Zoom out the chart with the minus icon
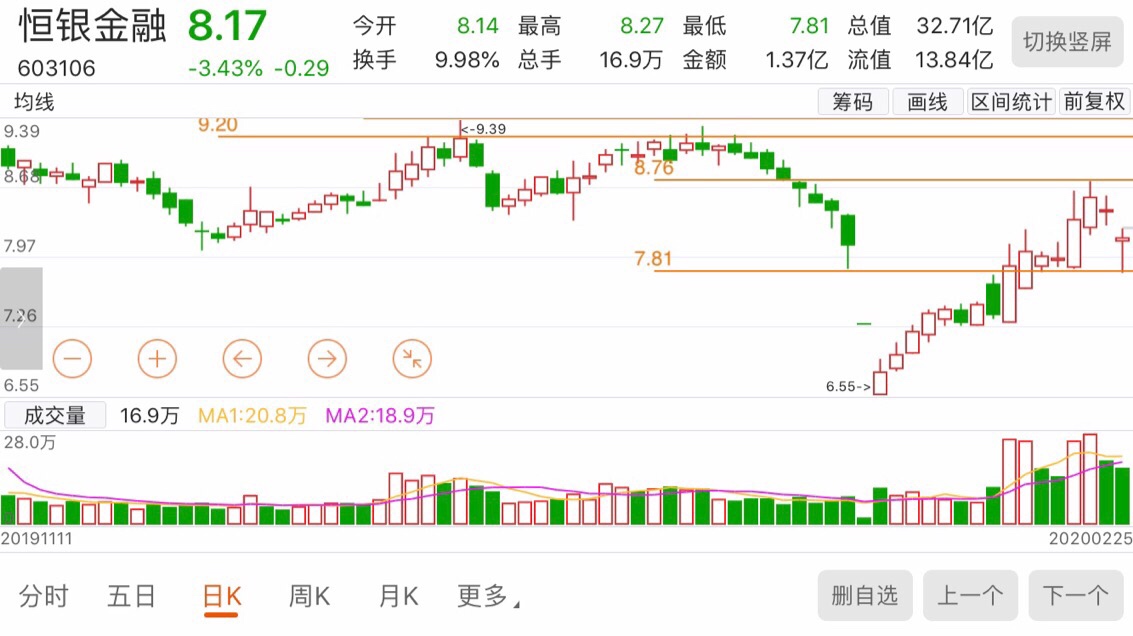Image resolution: width=1133 pixels, height=636 pixels. coord(71,358)
